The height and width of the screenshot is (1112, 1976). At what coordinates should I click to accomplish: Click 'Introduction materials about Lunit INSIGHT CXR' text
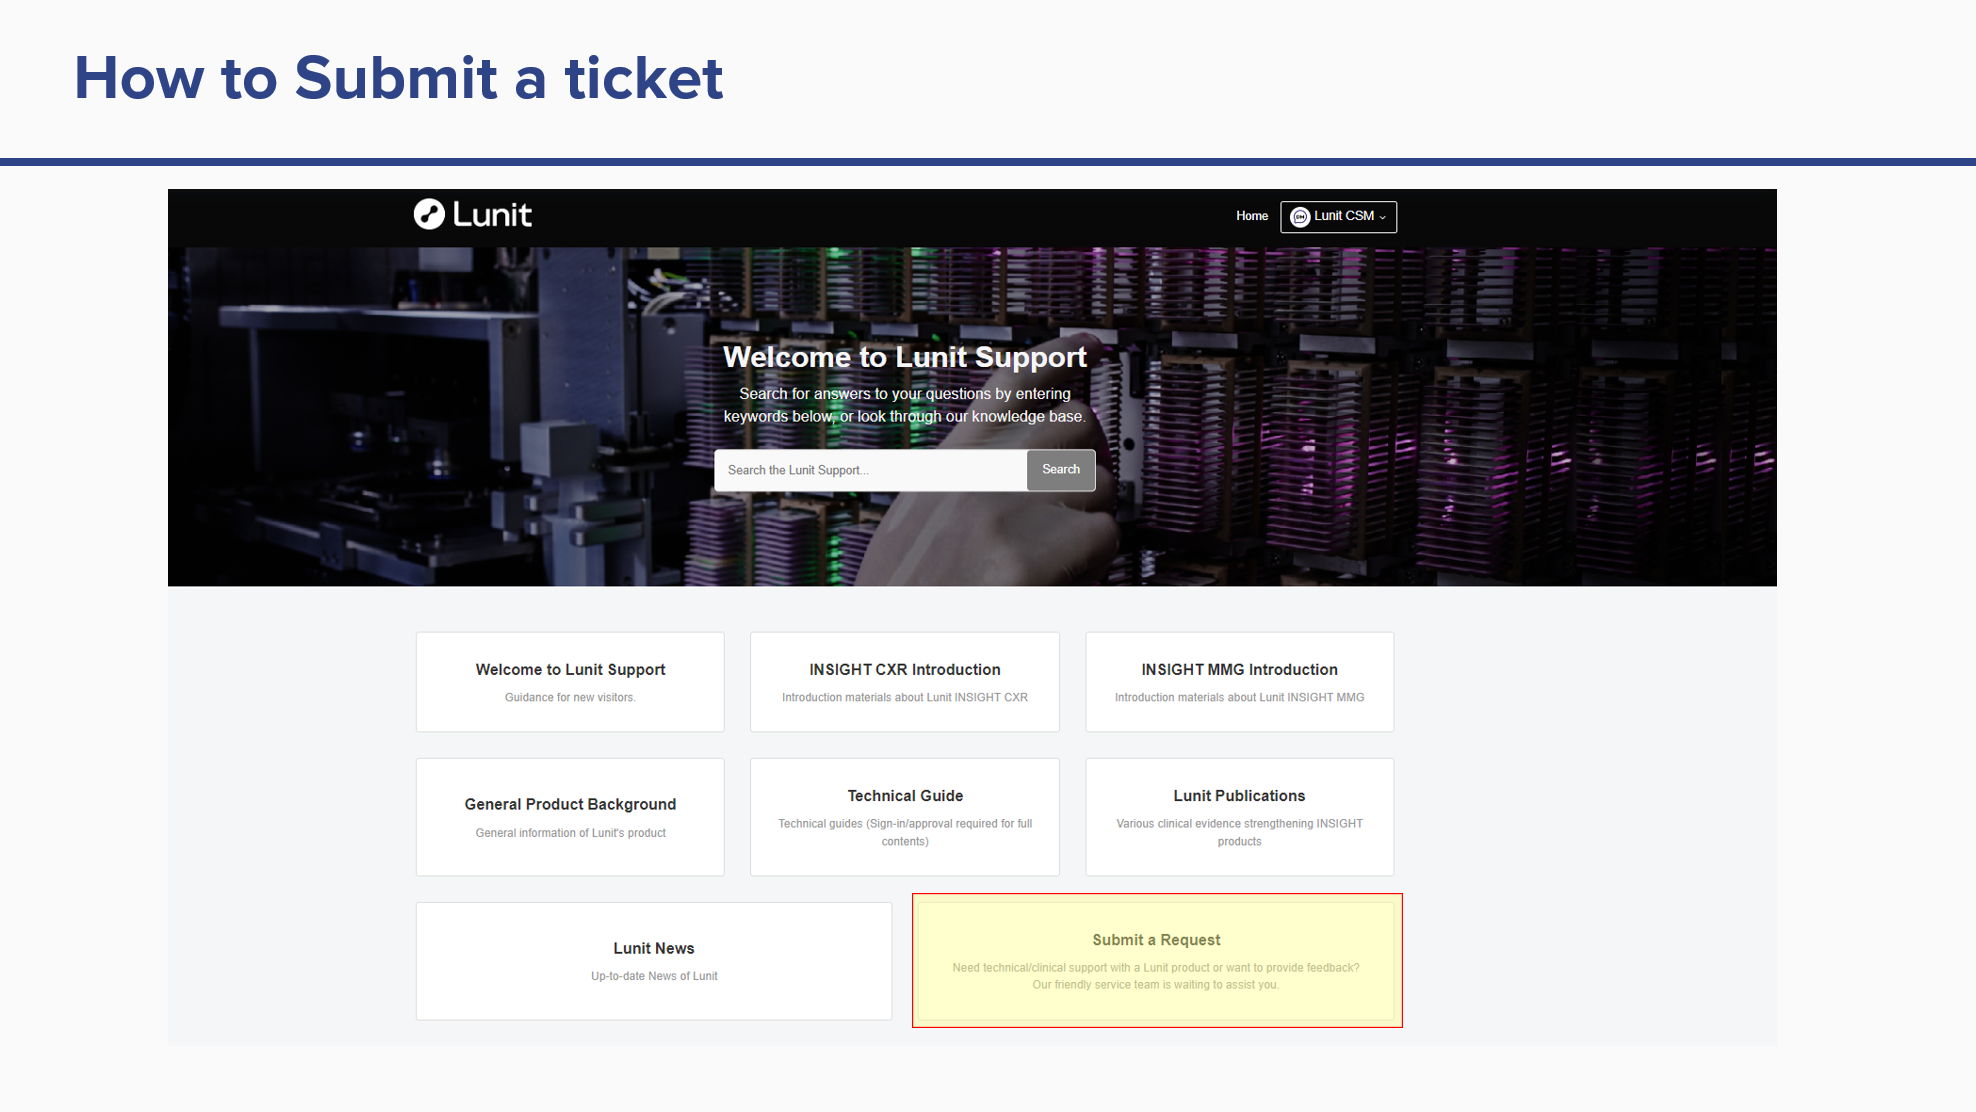pos(905,698)
